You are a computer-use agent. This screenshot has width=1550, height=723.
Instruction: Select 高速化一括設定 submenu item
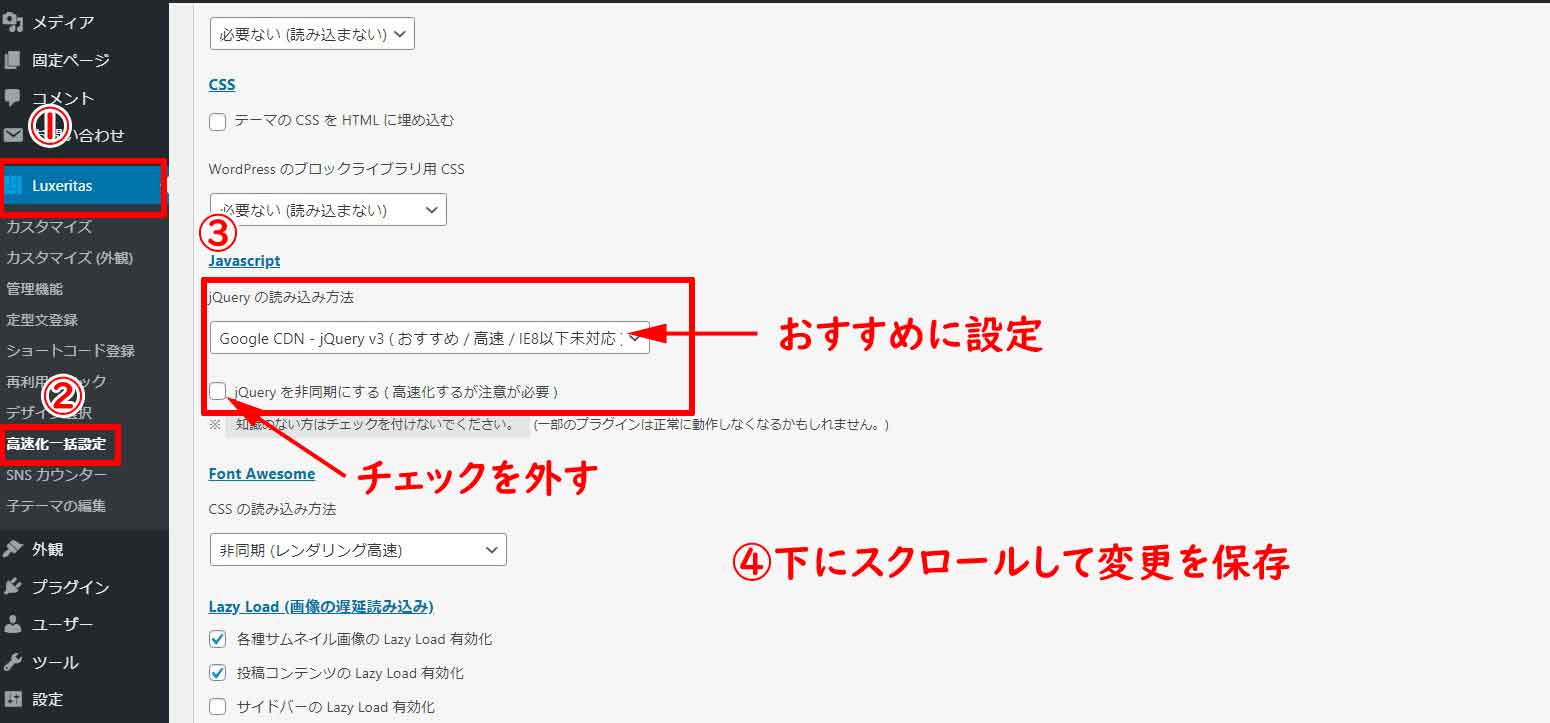coord(56,444)
